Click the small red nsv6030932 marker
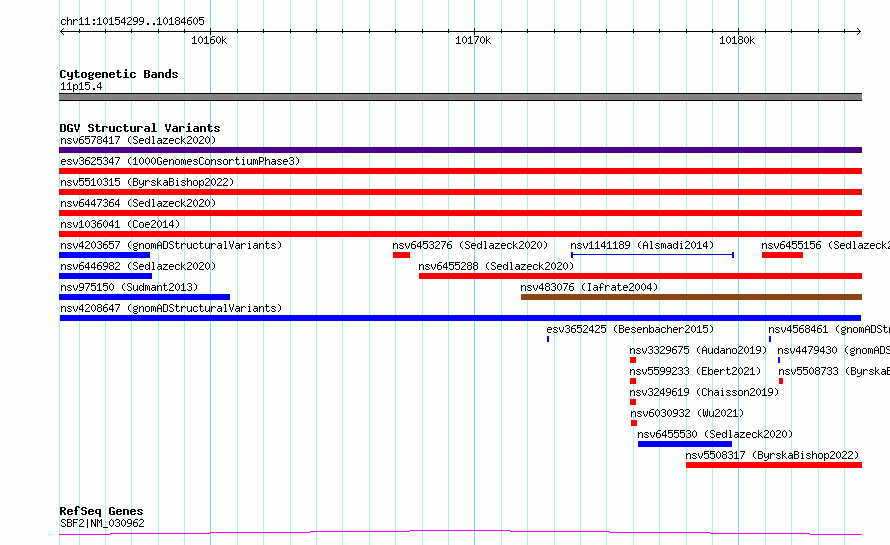Viewport: 890px width, 545px height. 634,423
